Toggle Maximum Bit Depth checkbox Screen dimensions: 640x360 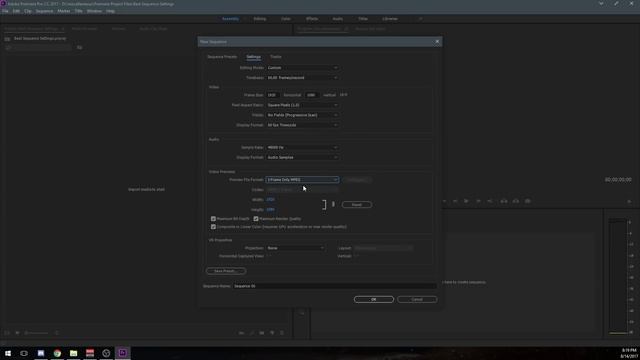[213, 219]
